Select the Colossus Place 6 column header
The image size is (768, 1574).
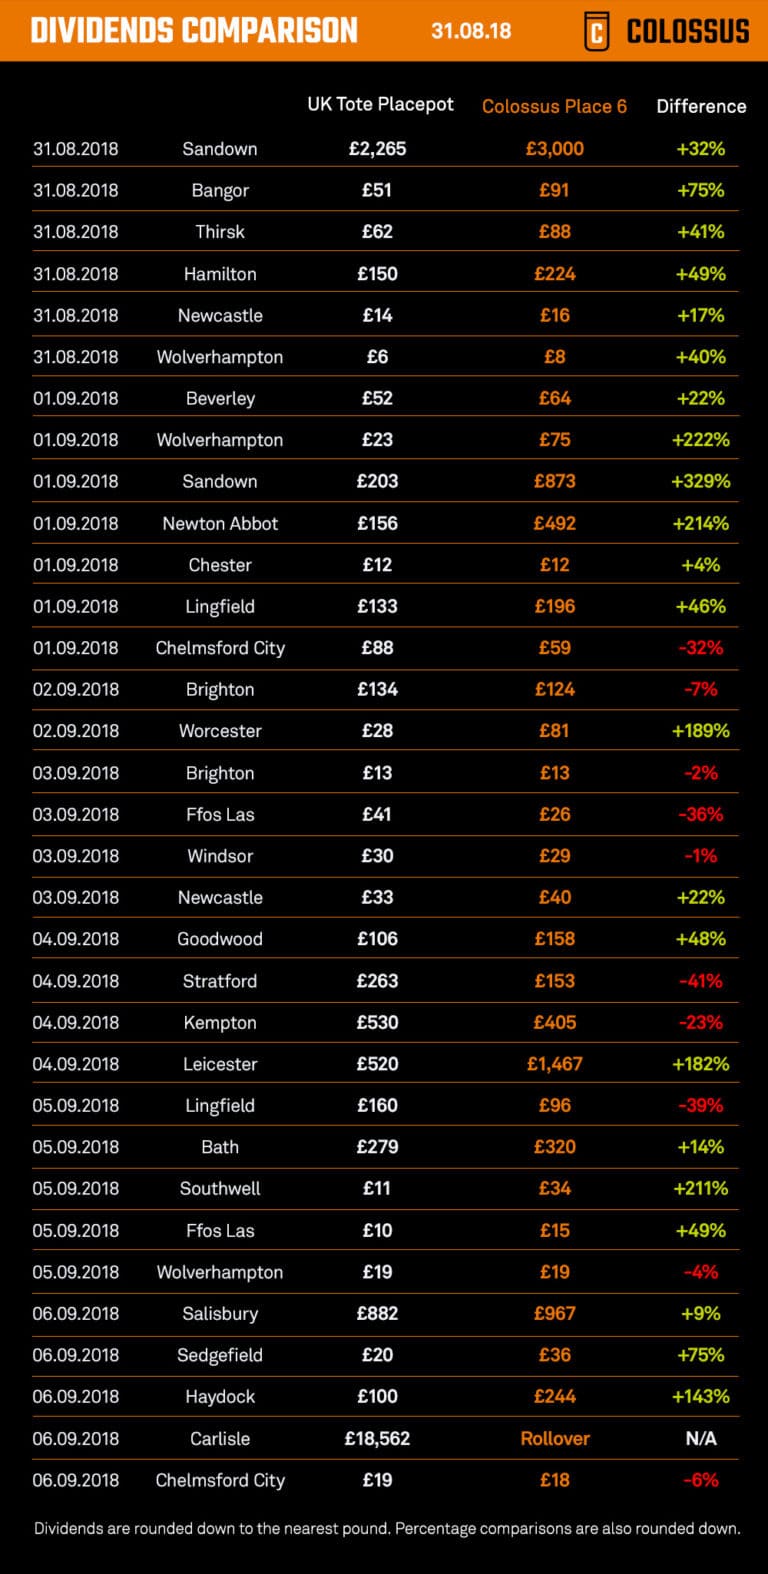(x=554, y=106)
